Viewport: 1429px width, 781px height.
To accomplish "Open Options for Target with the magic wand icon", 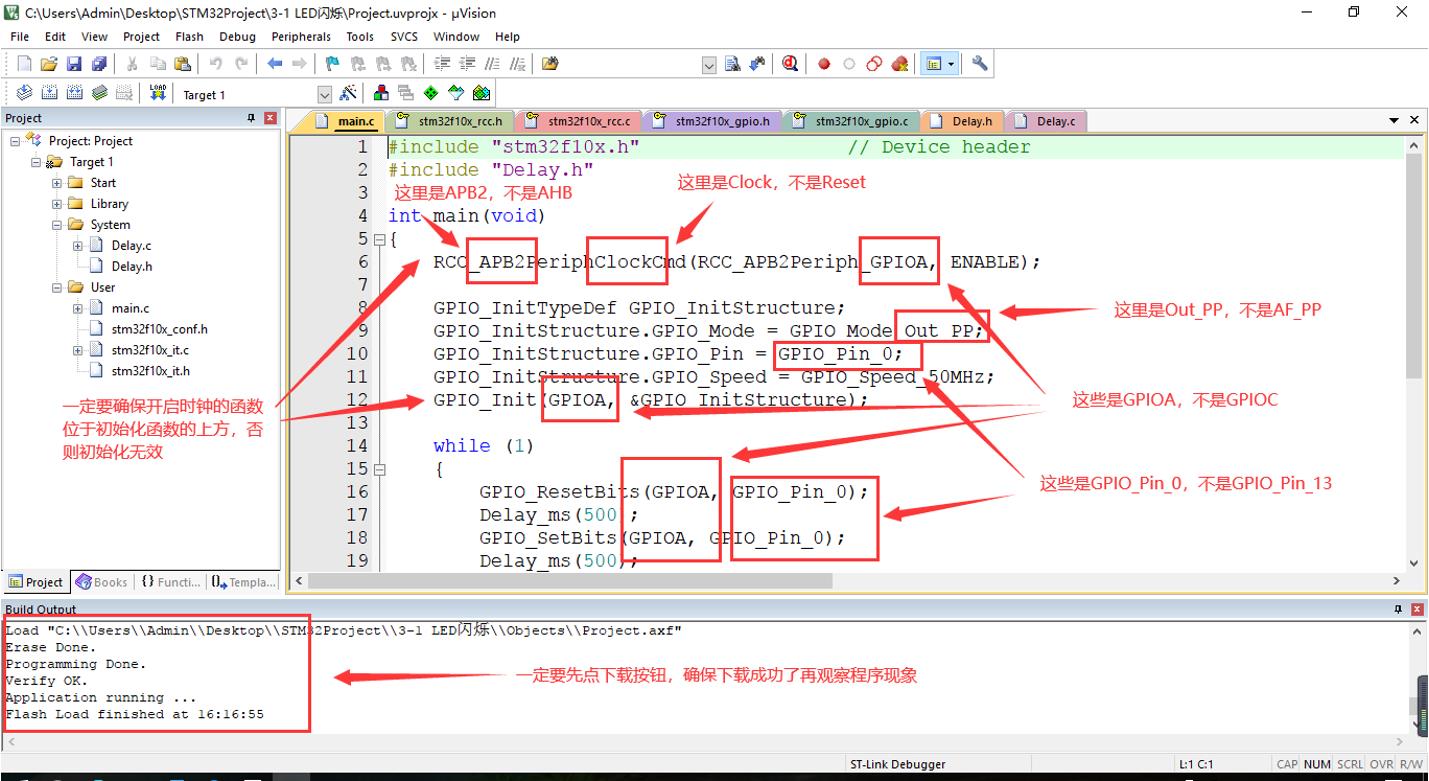I will [348, 93].
